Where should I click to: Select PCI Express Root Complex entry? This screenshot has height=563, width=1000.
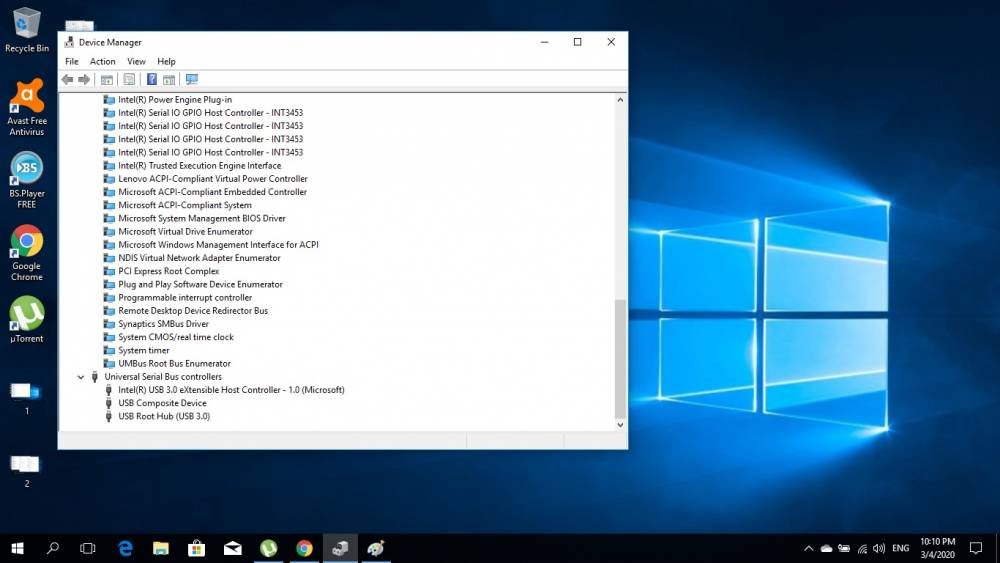pos(168,271)
